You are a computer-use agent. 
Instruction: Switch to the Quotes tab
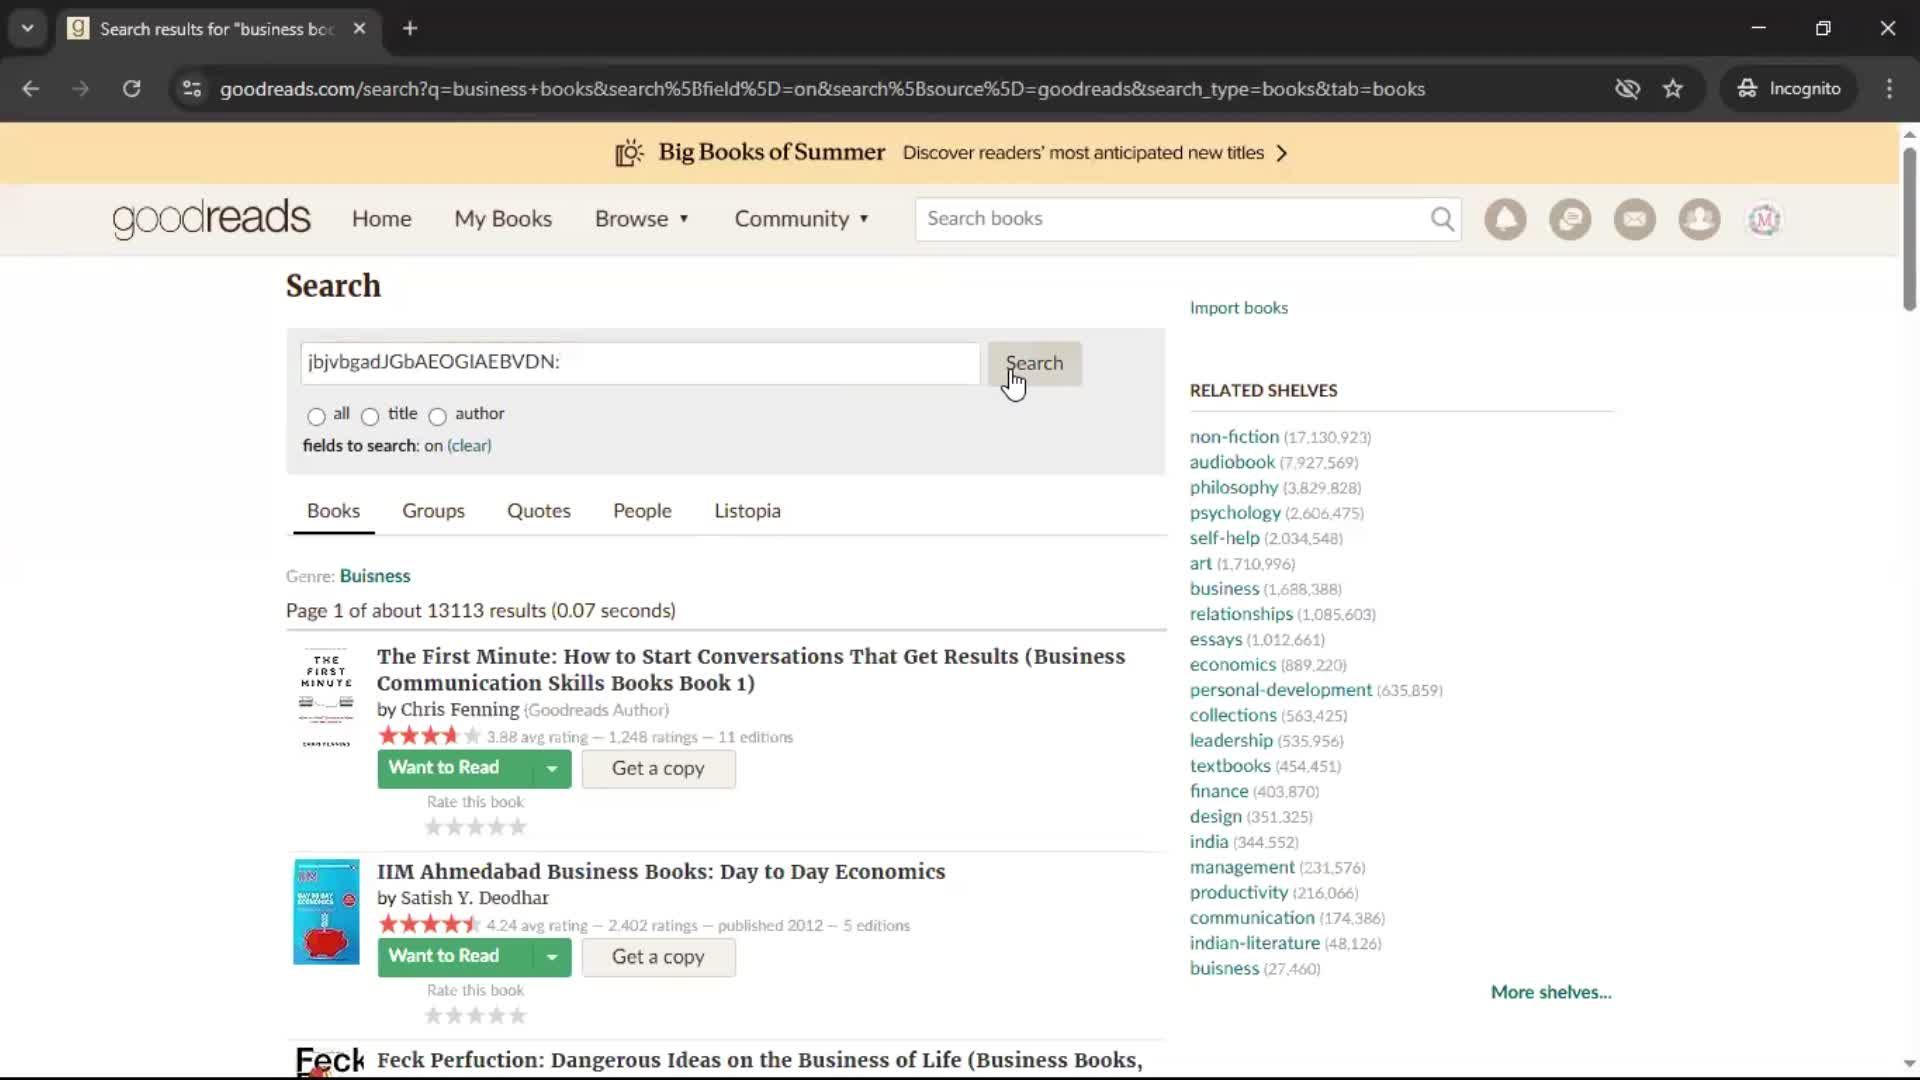click(x=539, y=511)
